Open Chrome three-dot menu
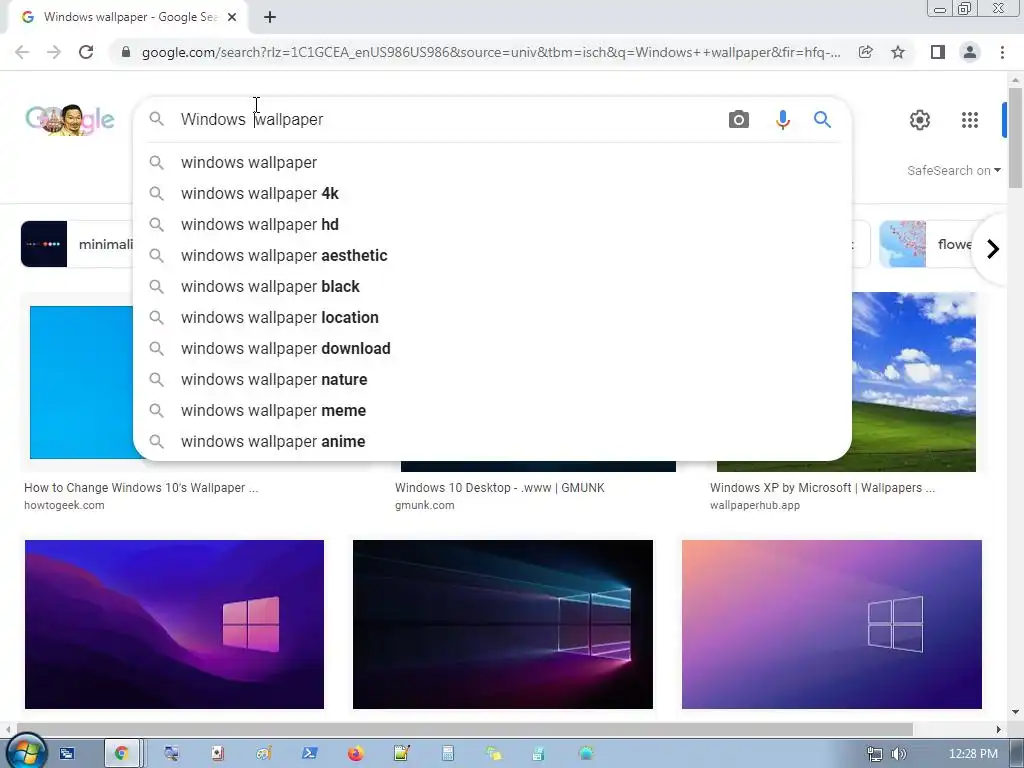 (1002, 52)
